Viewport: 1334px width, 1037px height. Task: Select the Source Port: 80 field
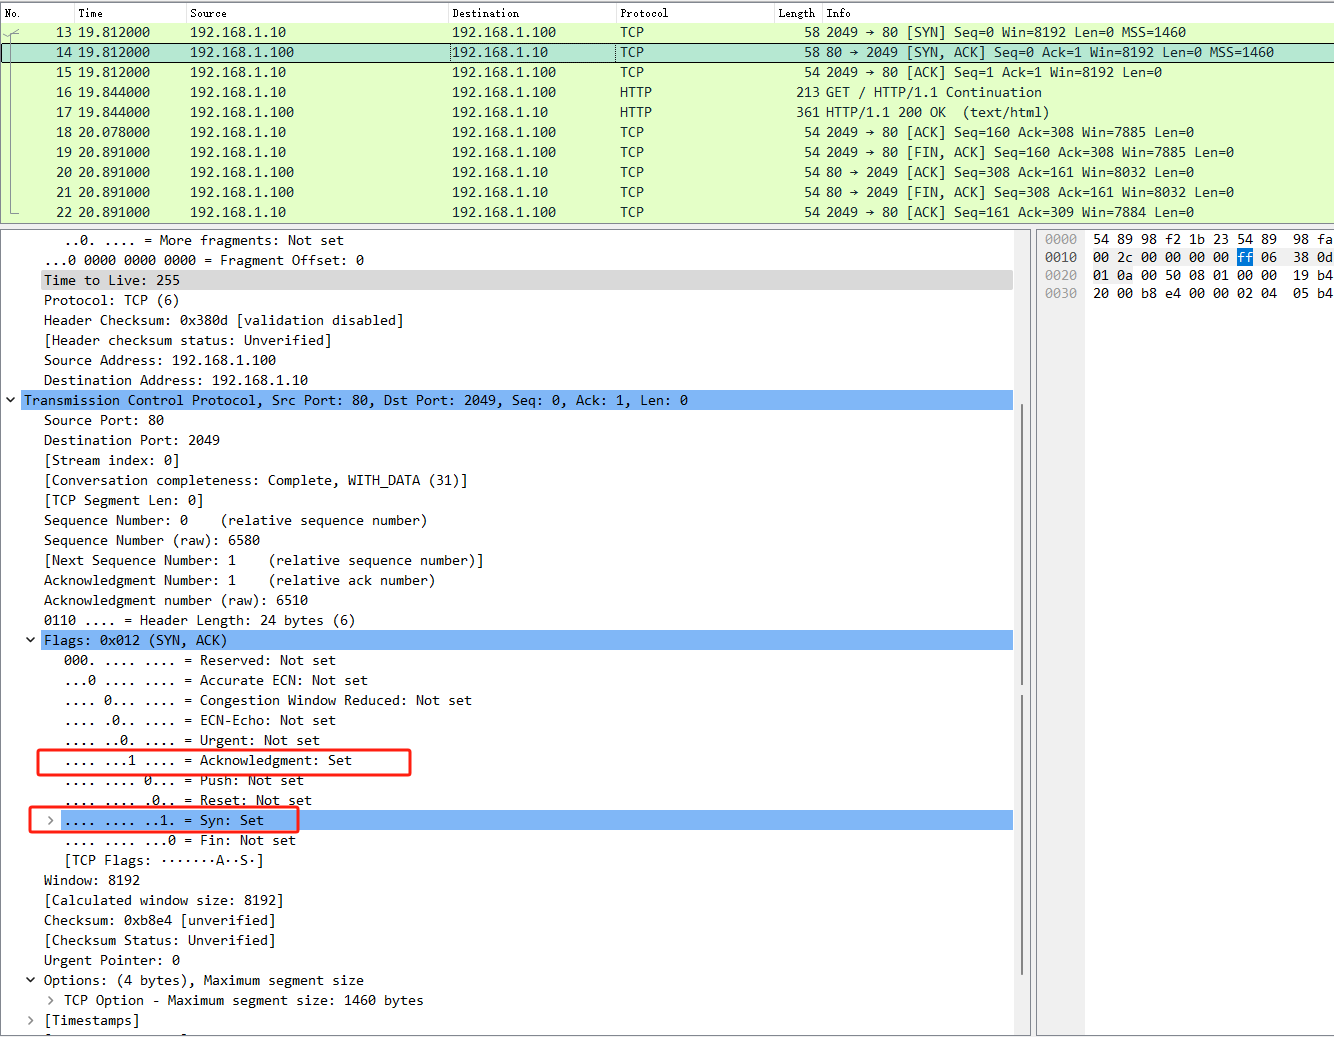(104, 420)
